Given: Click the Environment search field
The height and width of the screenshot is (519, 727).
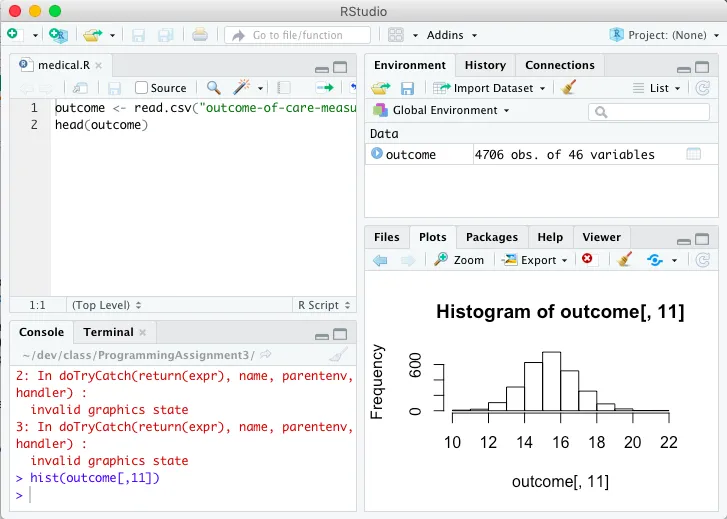Looking at the screenshot, I should (649, 112).
